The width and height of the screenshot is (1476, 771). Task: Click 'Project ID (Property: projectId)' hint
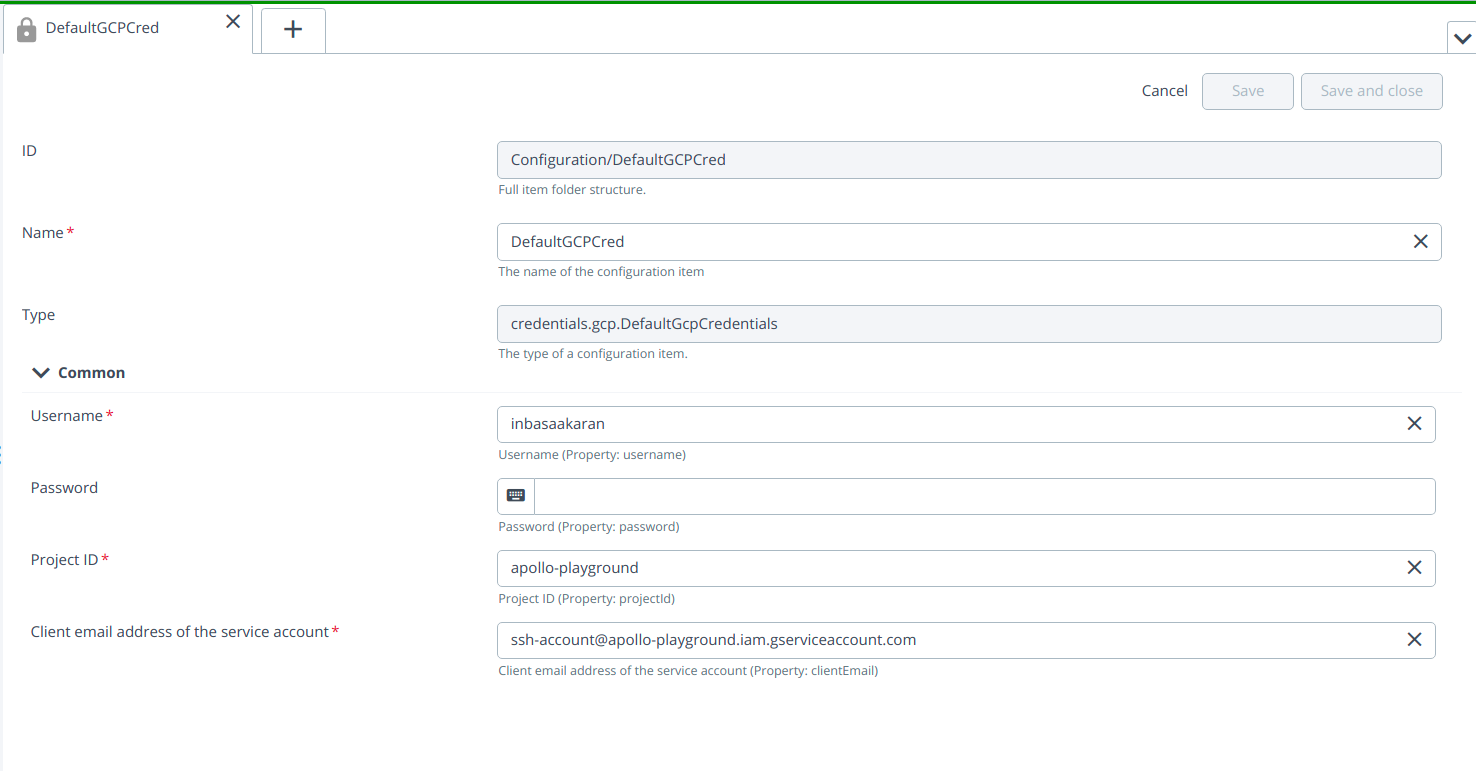coord(587,599)
